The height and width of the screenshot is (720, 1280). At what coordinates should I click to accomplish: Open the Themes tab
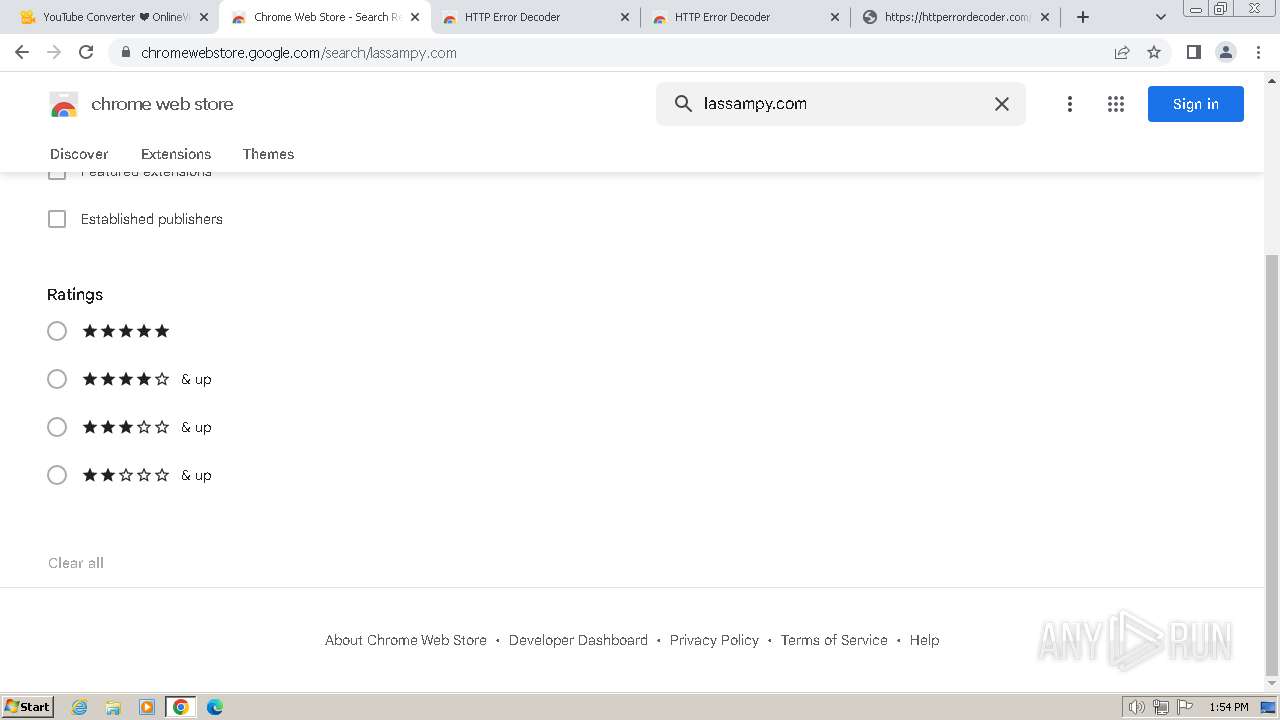pos(268,154)
